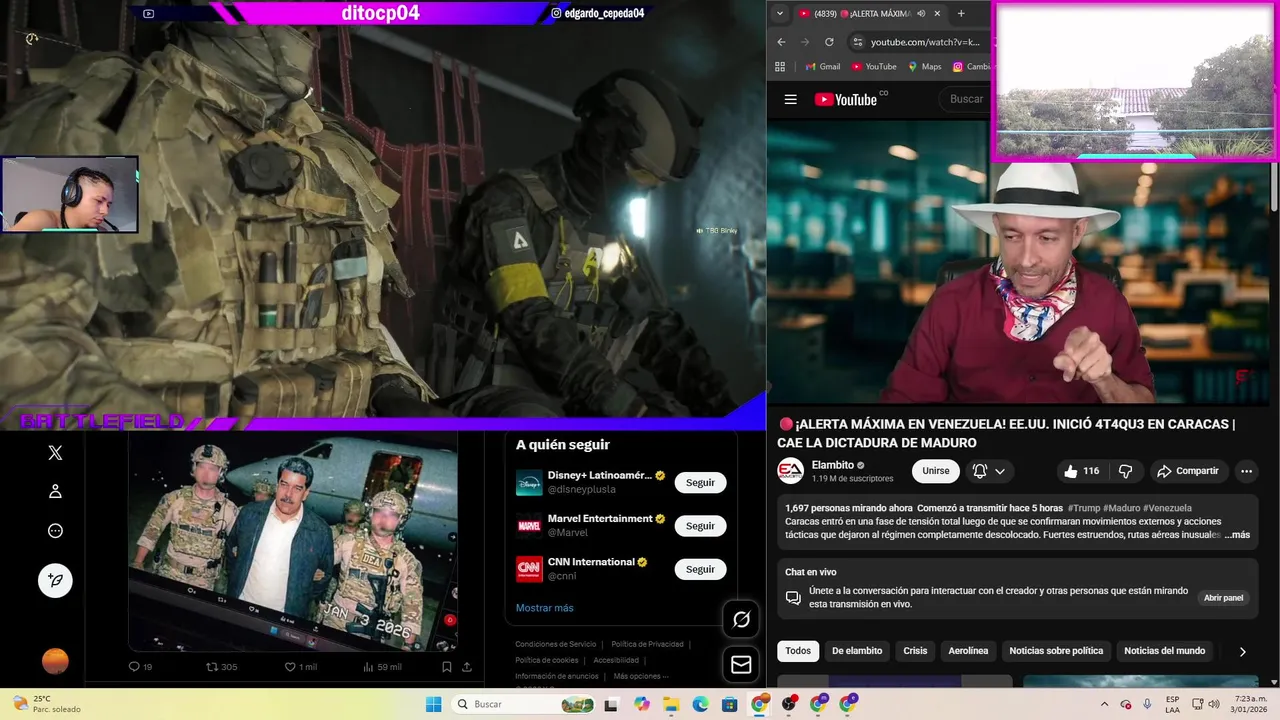Like the tweet showing 1 mil likes
This screenshot has width=1280, height=720.
point(290,667)
